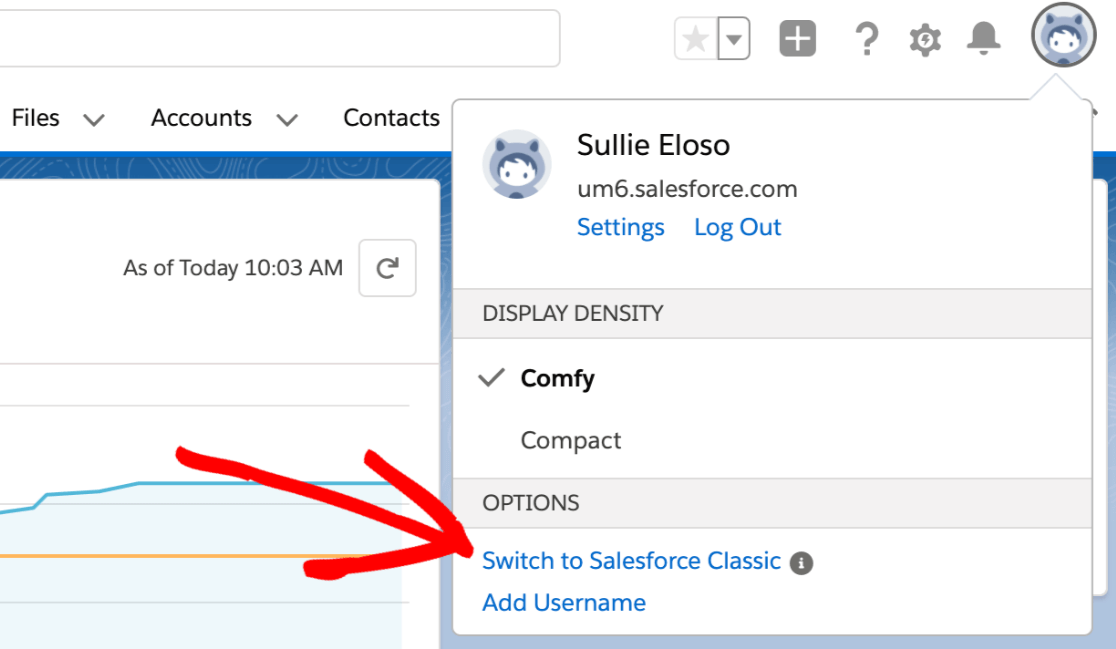1116x649 pixels.
Task: Open the Settings link
Action: (620, 228)
